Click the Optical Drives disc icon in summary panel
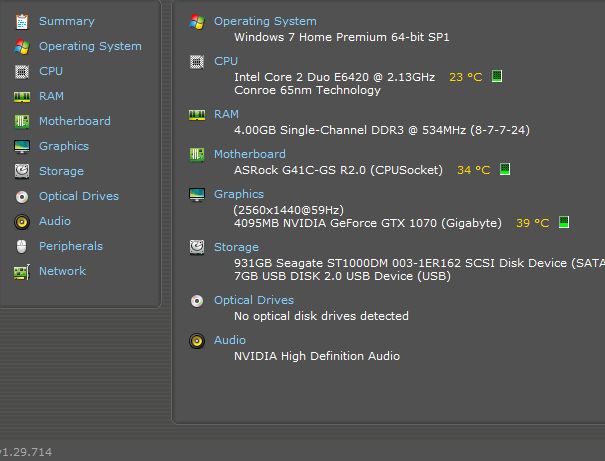 (197, 301)
